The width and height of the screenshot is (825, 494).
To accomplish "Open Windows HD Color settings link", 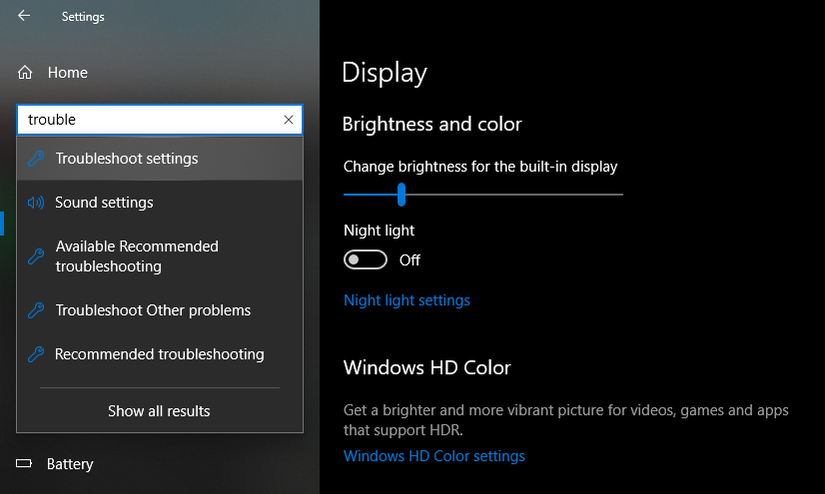I will pos(434,456).
